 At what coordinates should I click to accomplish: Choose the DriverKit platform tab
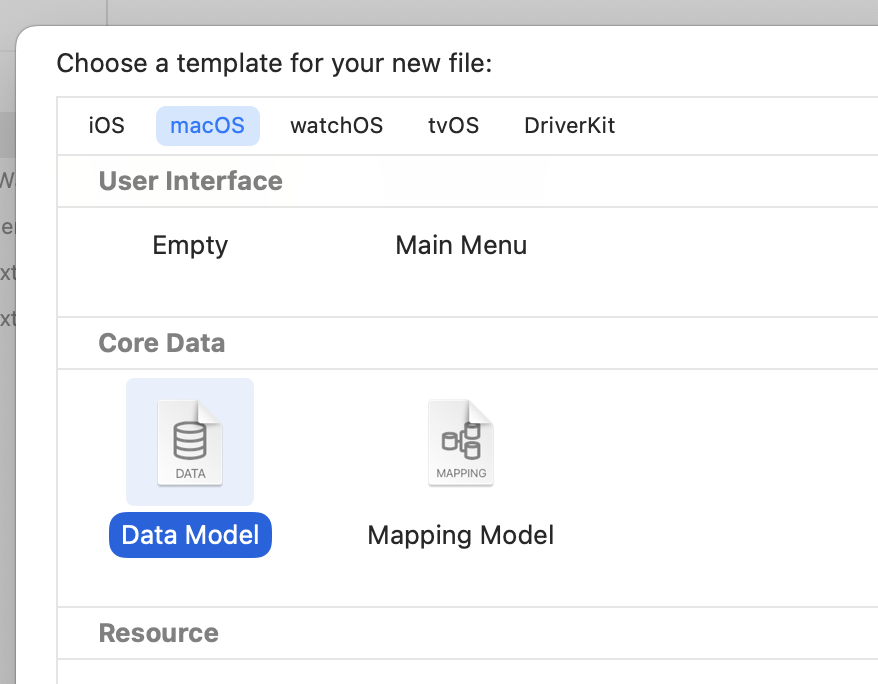tap(569, 125)
